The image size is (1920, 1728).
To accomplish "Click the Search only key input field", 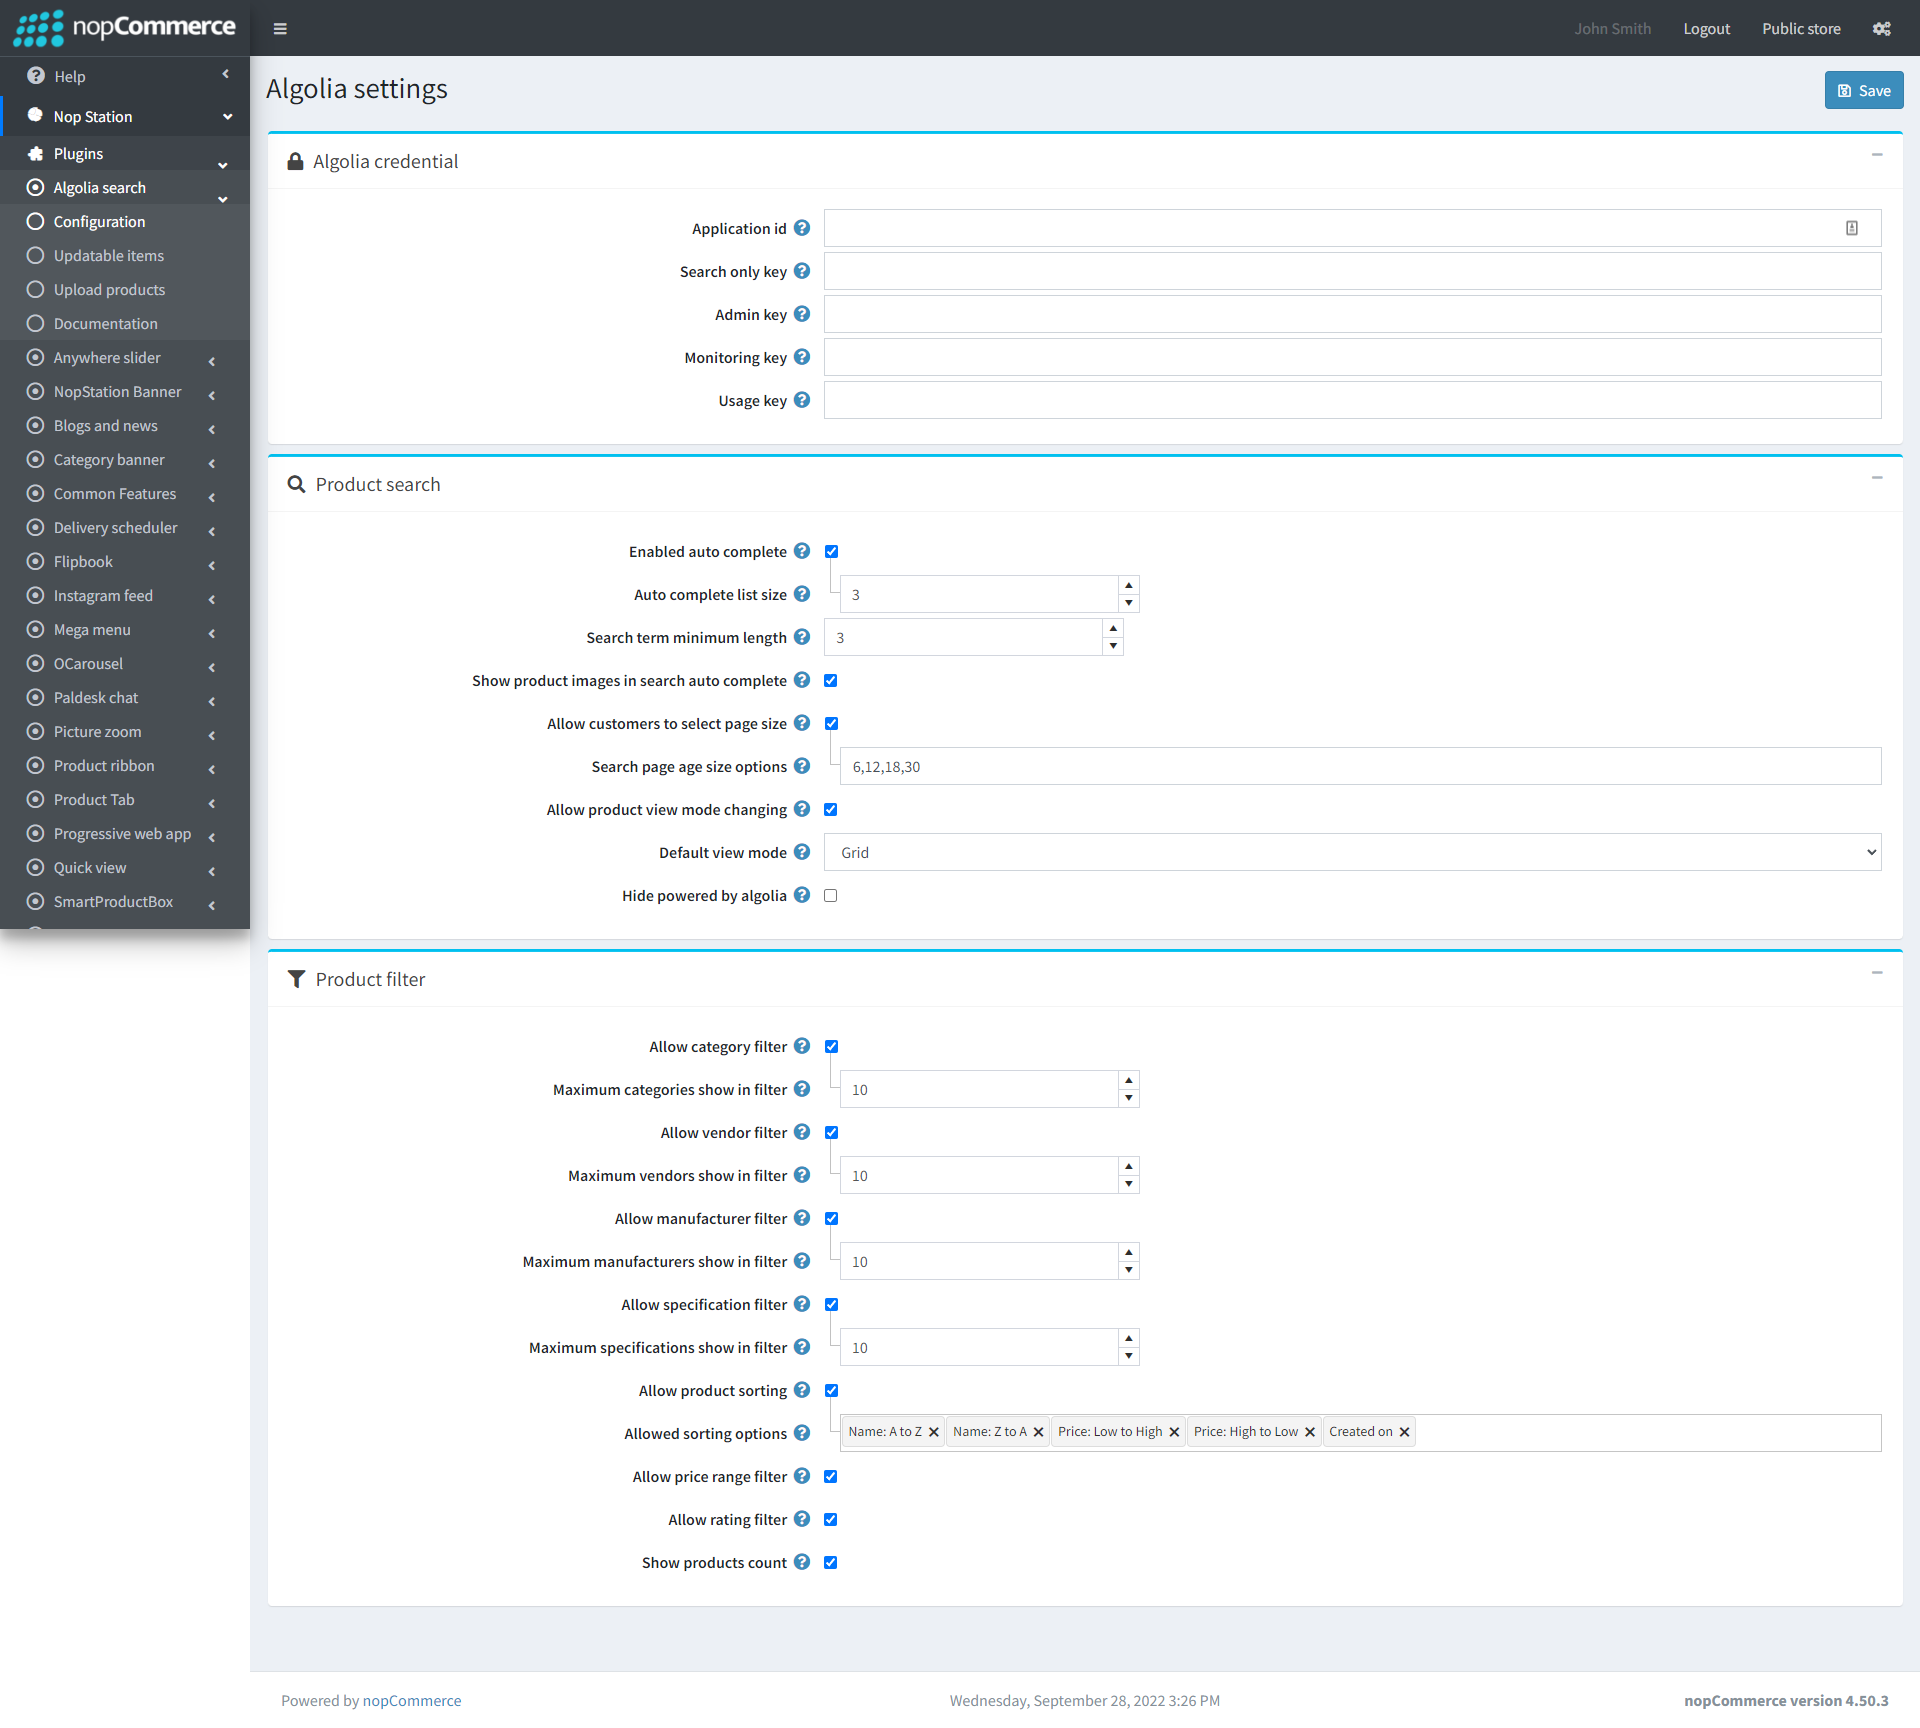I will (x=1352, y=271).
